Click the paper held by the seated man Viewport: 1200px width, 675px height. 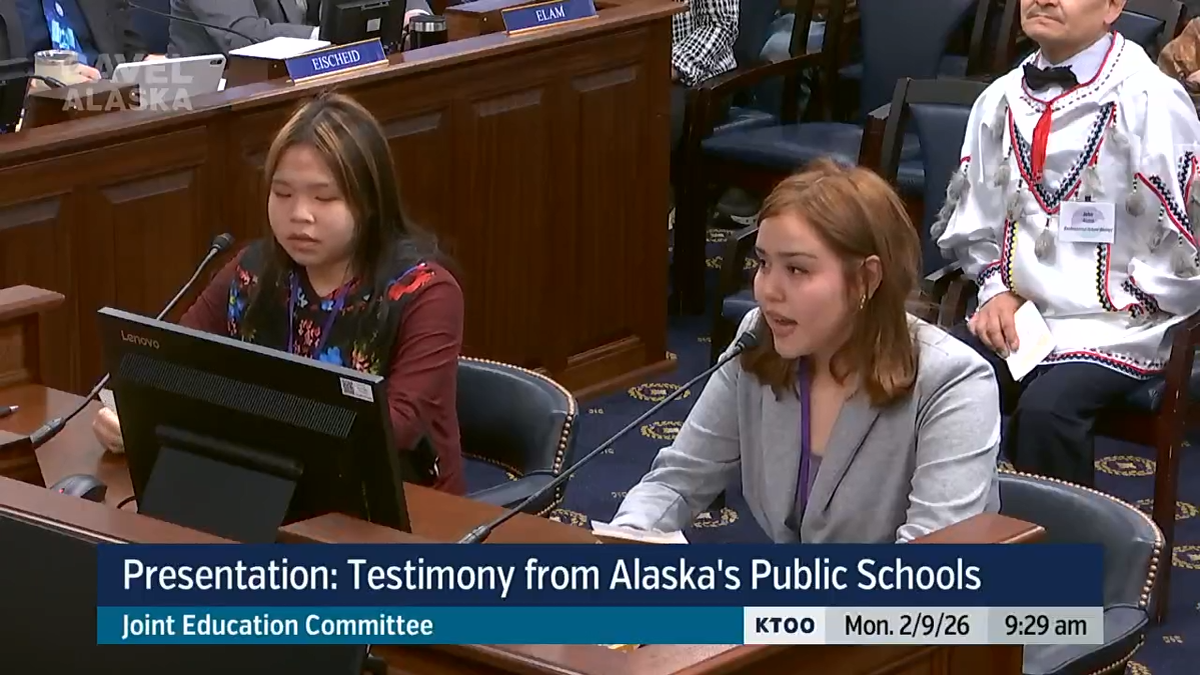(x=1028, y=340)
